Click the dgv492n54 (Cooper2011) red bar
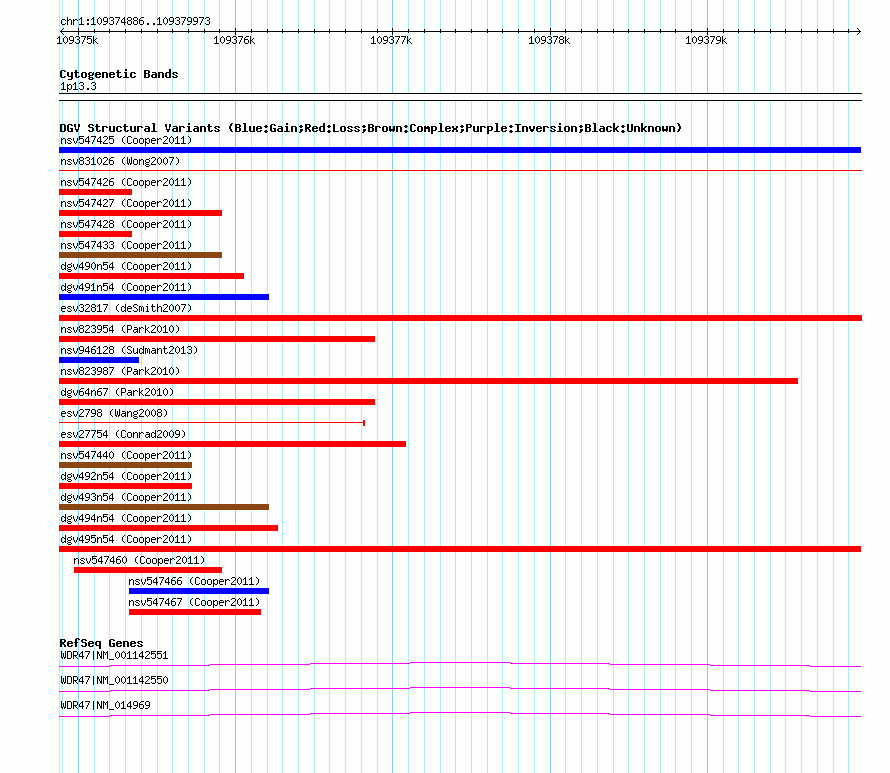Screen dimensions: 890x773 (x=125, y=486)
